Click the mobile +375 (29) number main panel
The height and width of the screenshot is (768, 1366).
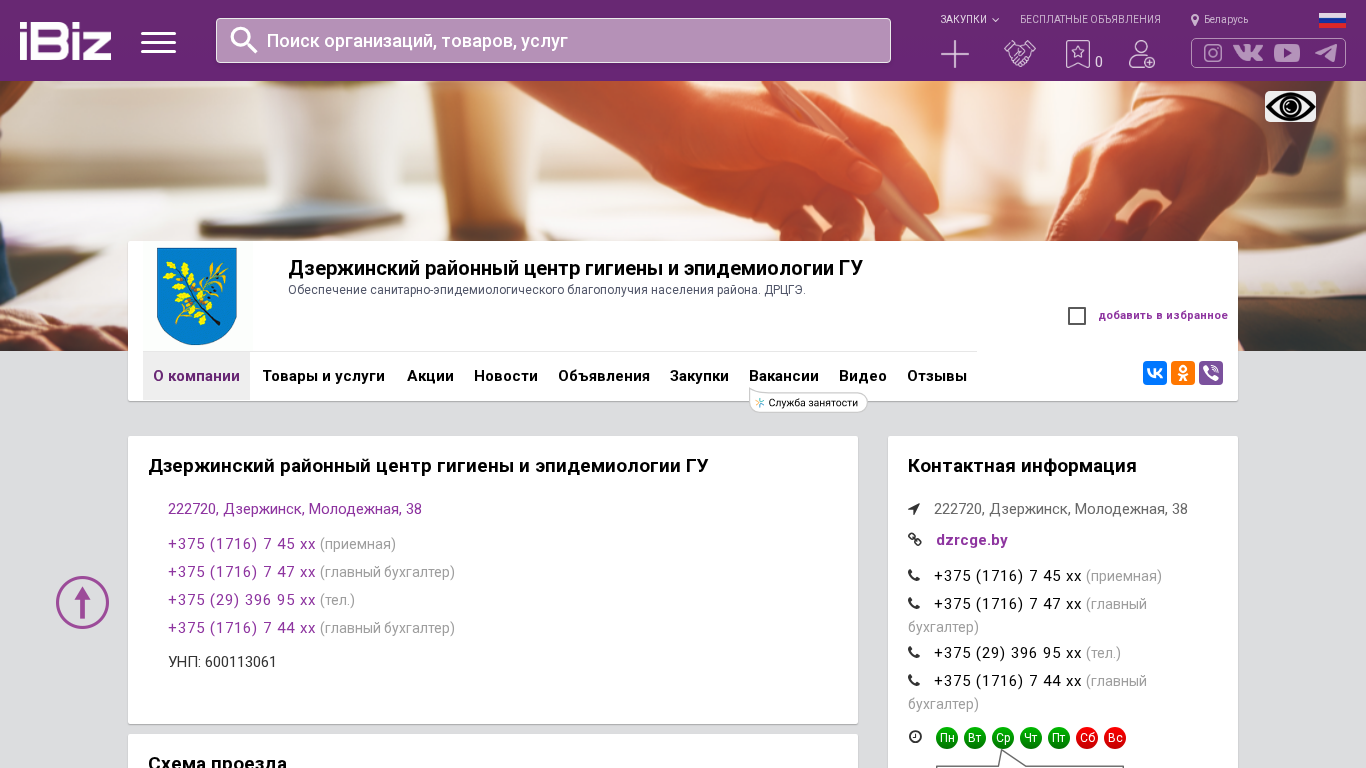[242, 600]
